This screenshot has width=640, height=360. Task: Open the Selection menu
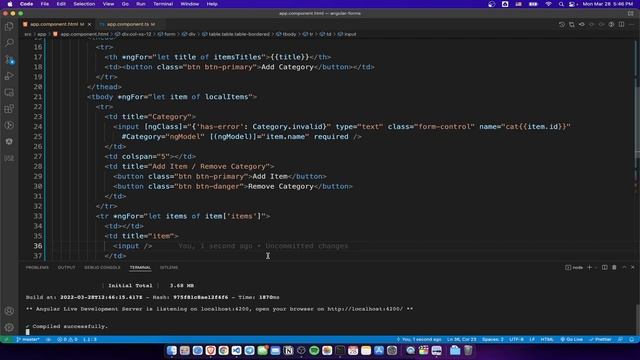coord(84,4)
